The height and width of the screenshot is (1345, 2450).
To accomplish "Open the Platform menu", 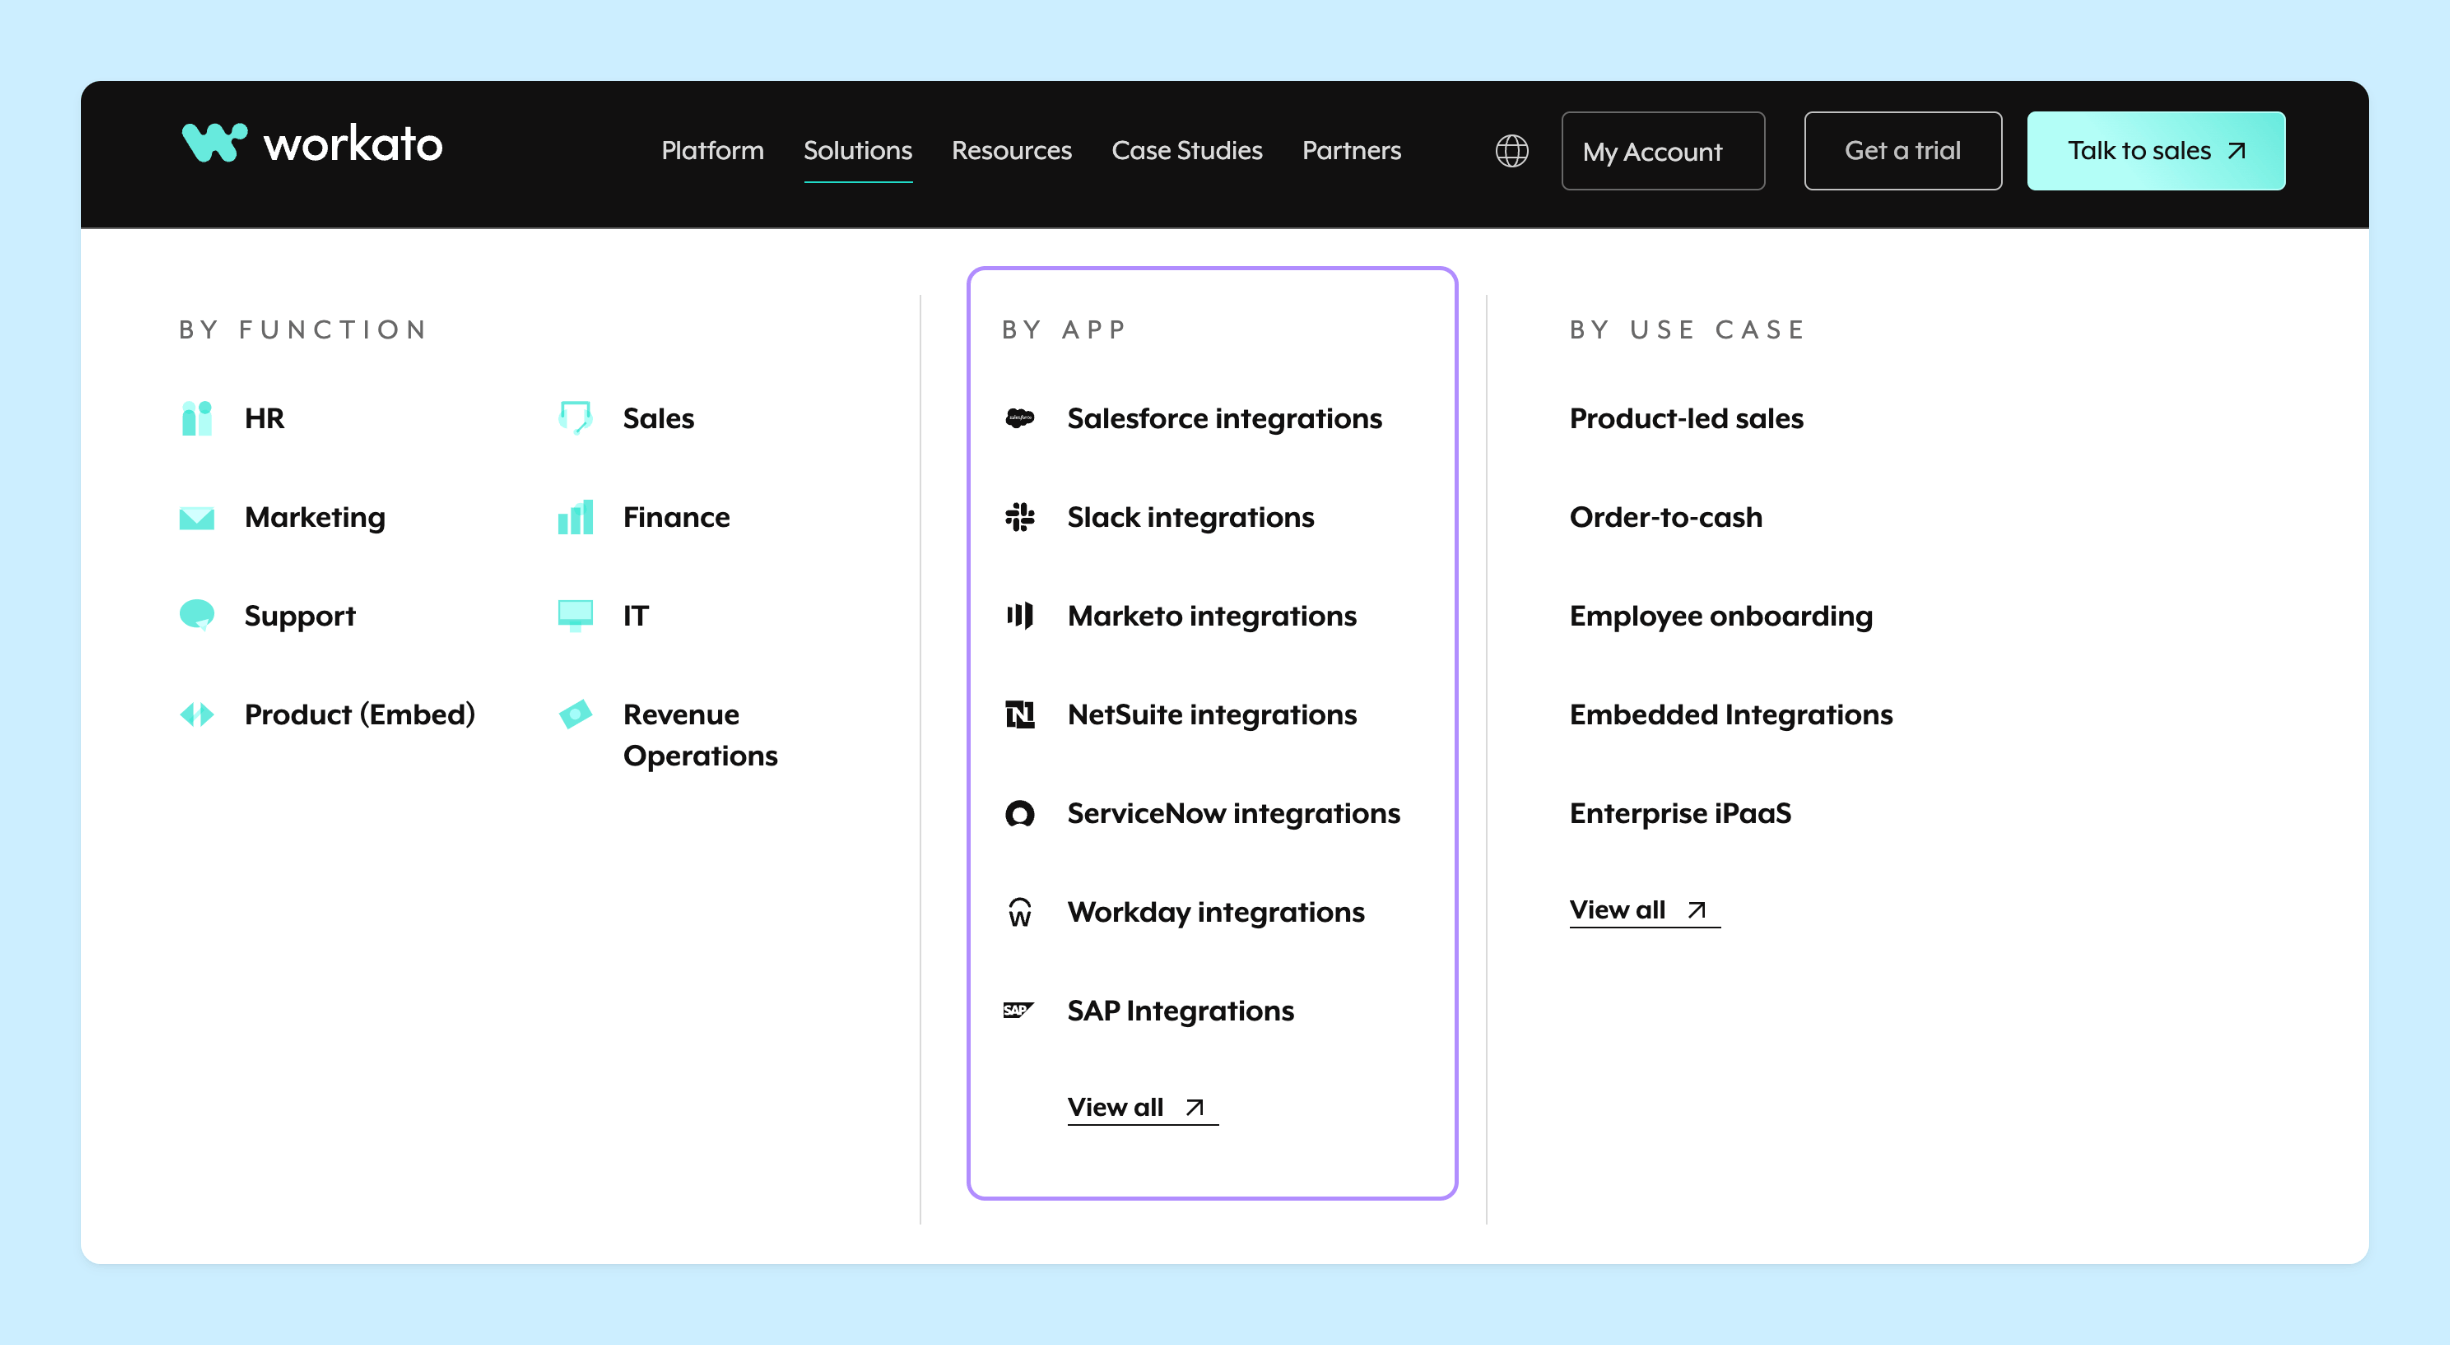I will coord(712,151).
